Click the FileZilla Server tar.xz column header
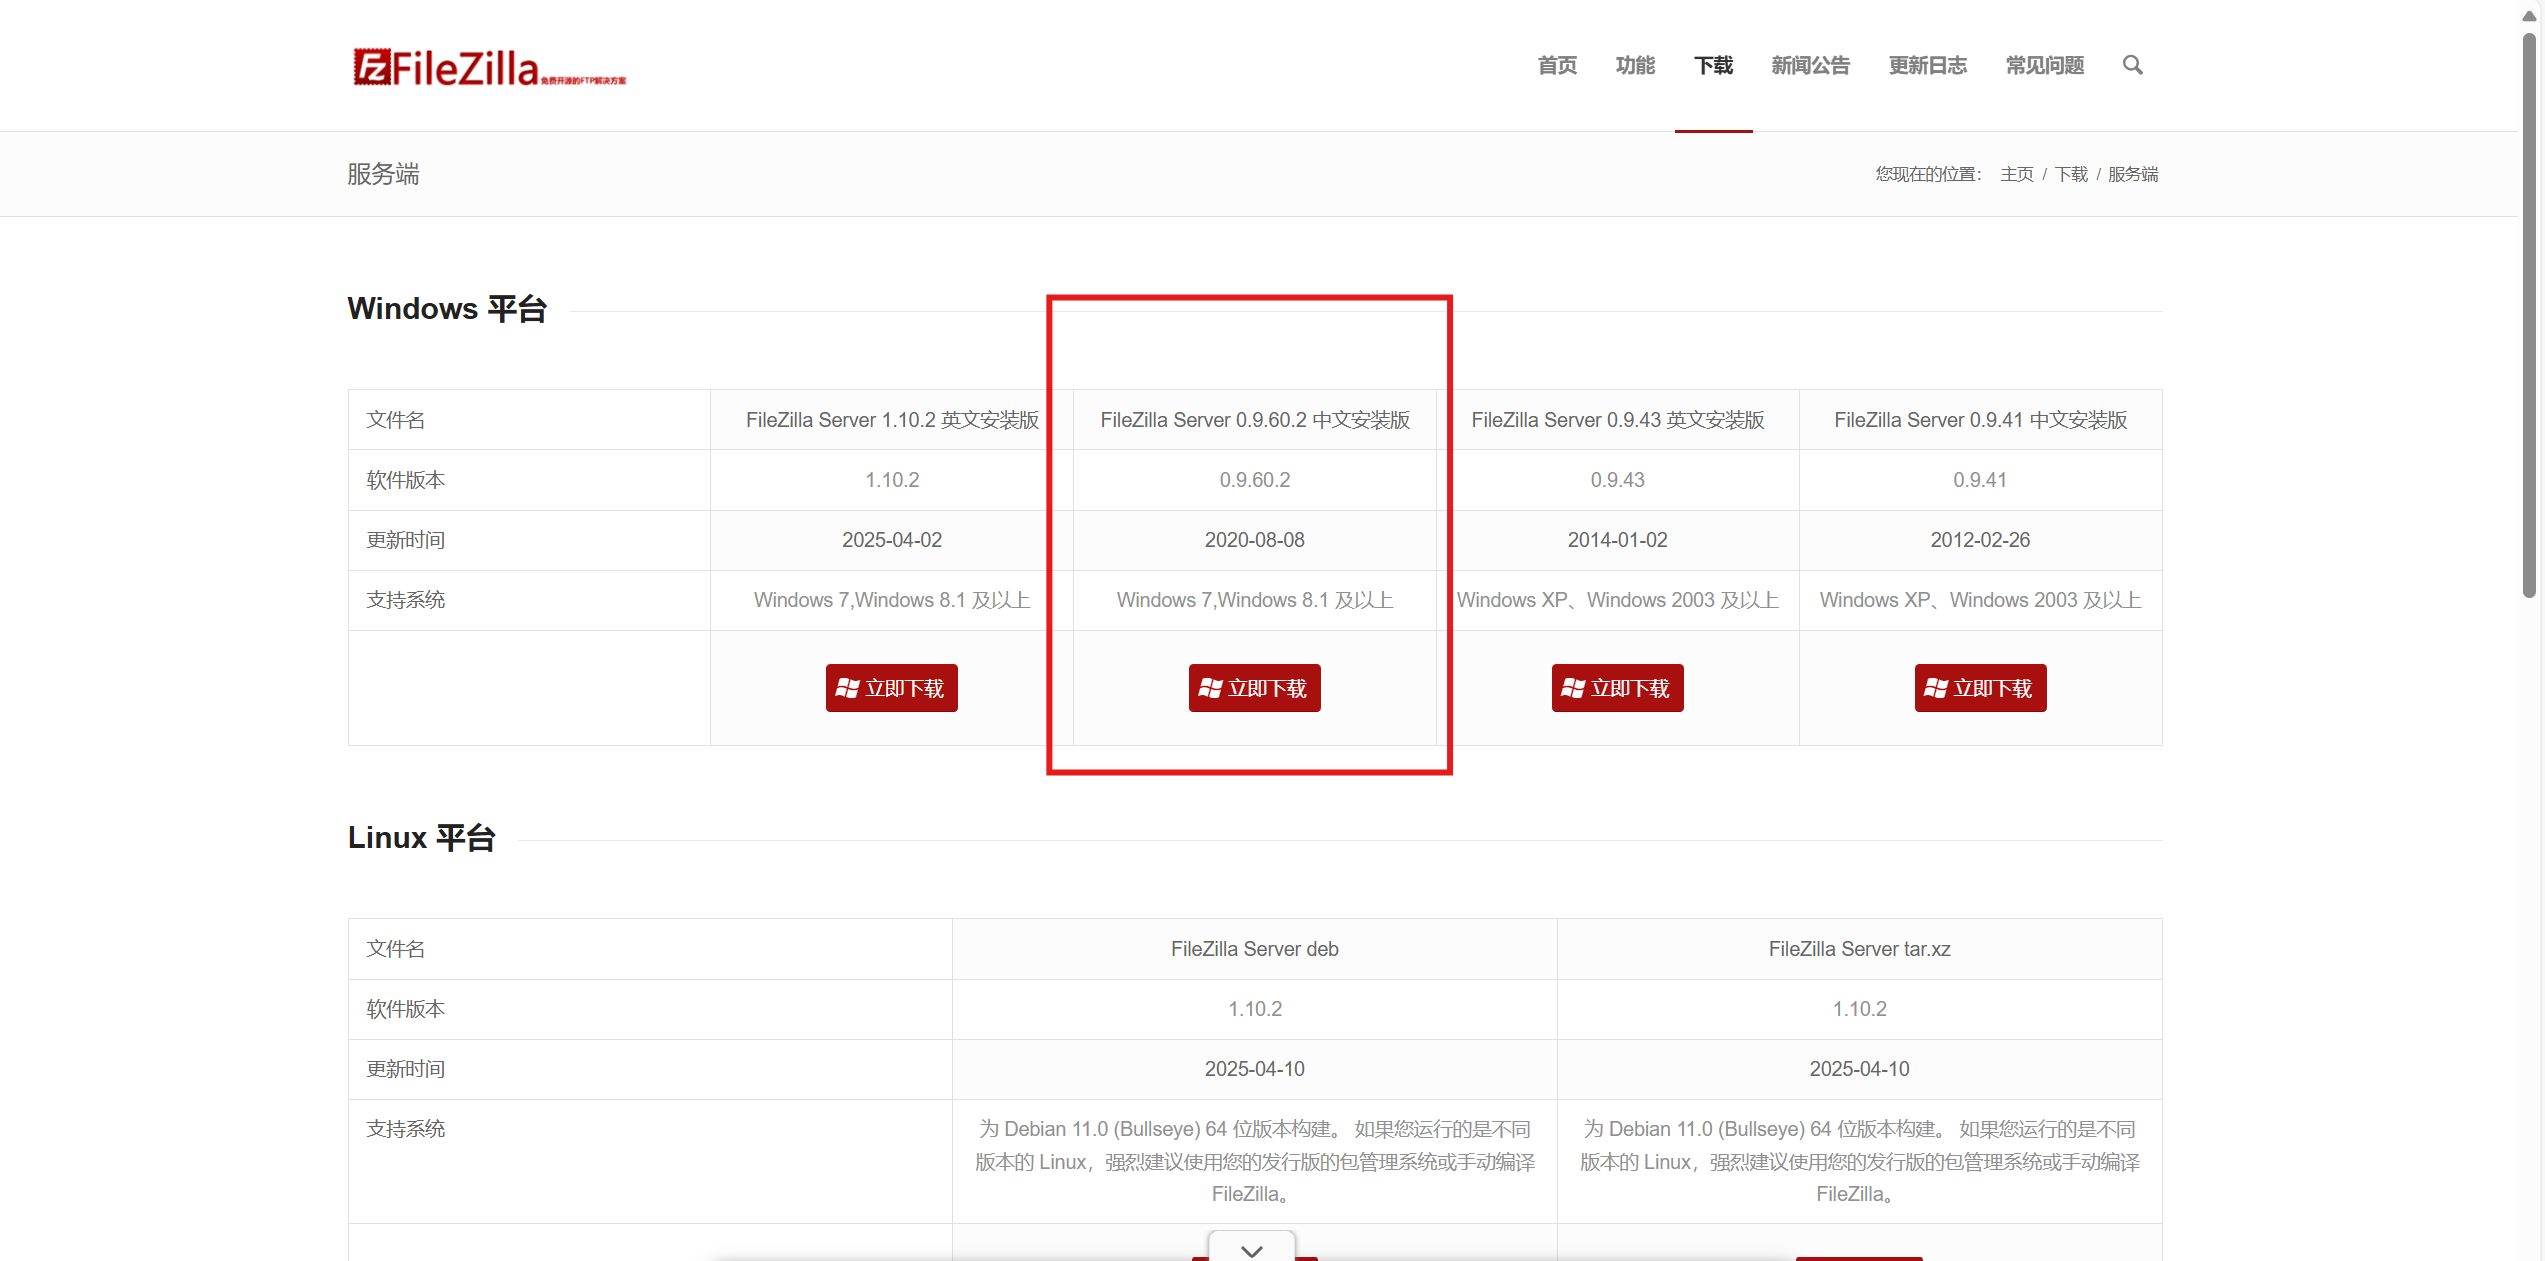Screen dimensions: 2545x1261 point(1859,949)
